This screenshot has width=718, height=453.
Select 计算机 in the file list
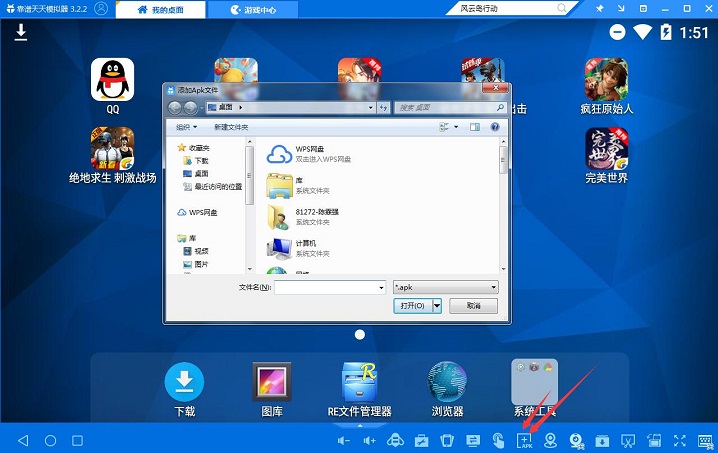[299, 248]
